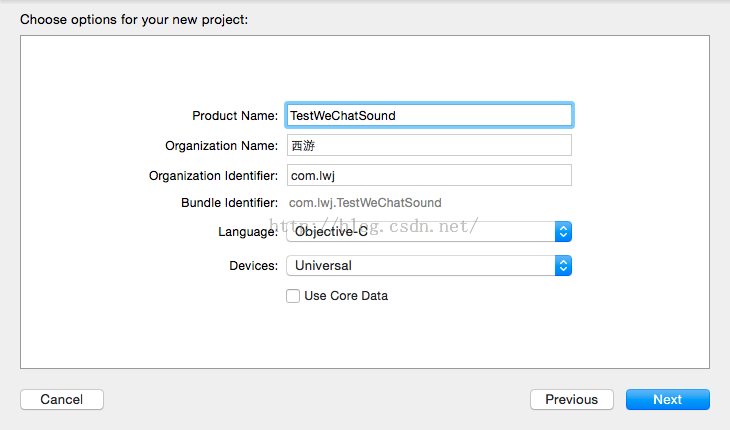The image size is (730, 430).
Task: Open the Devices dropdown showing Universal
Action: [x=420, y=266]
